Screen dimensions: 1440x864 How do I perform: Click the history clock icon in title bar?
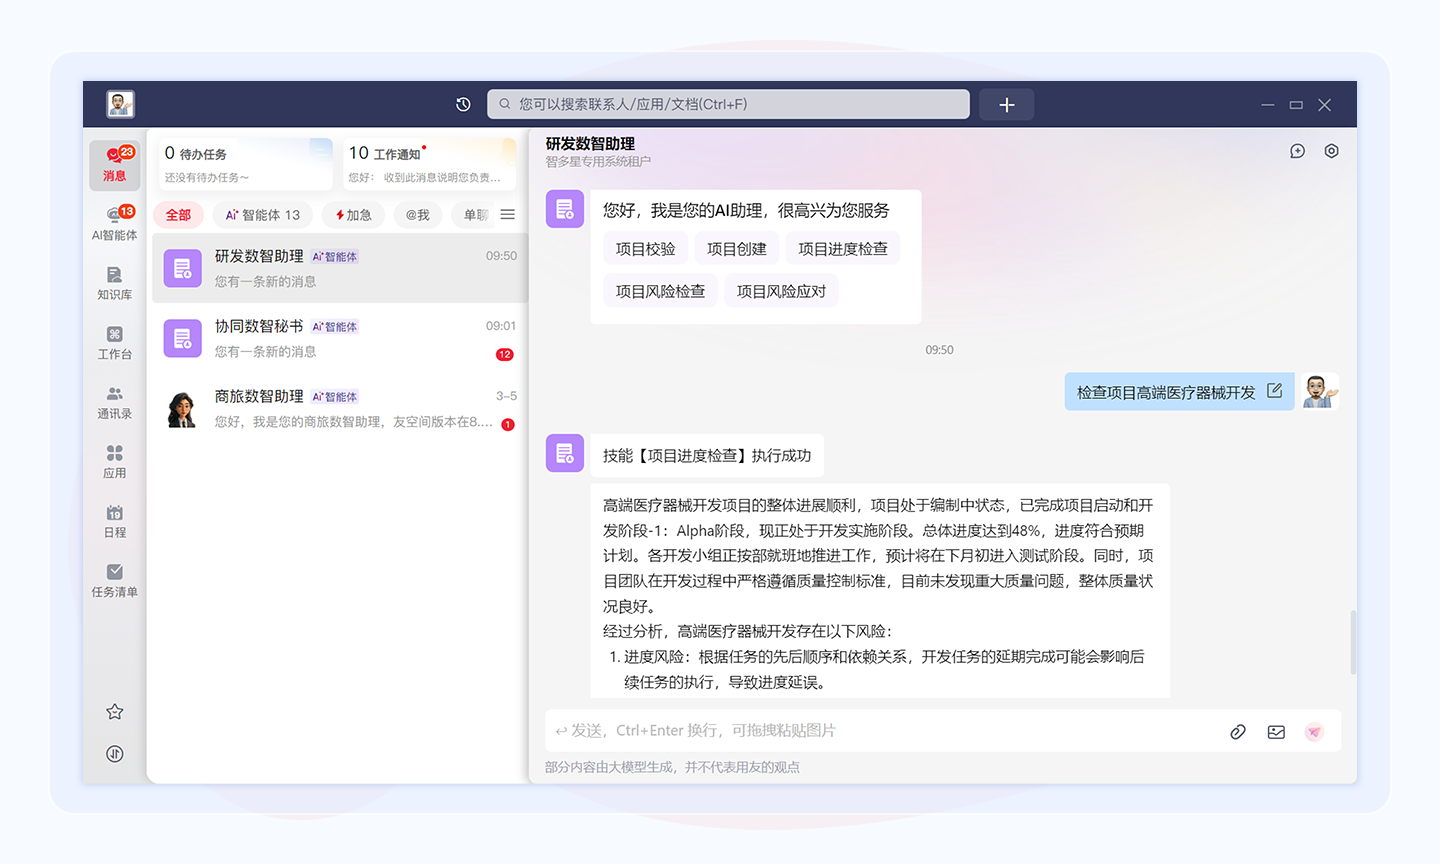pyautogui.click(x=462, y=104)
